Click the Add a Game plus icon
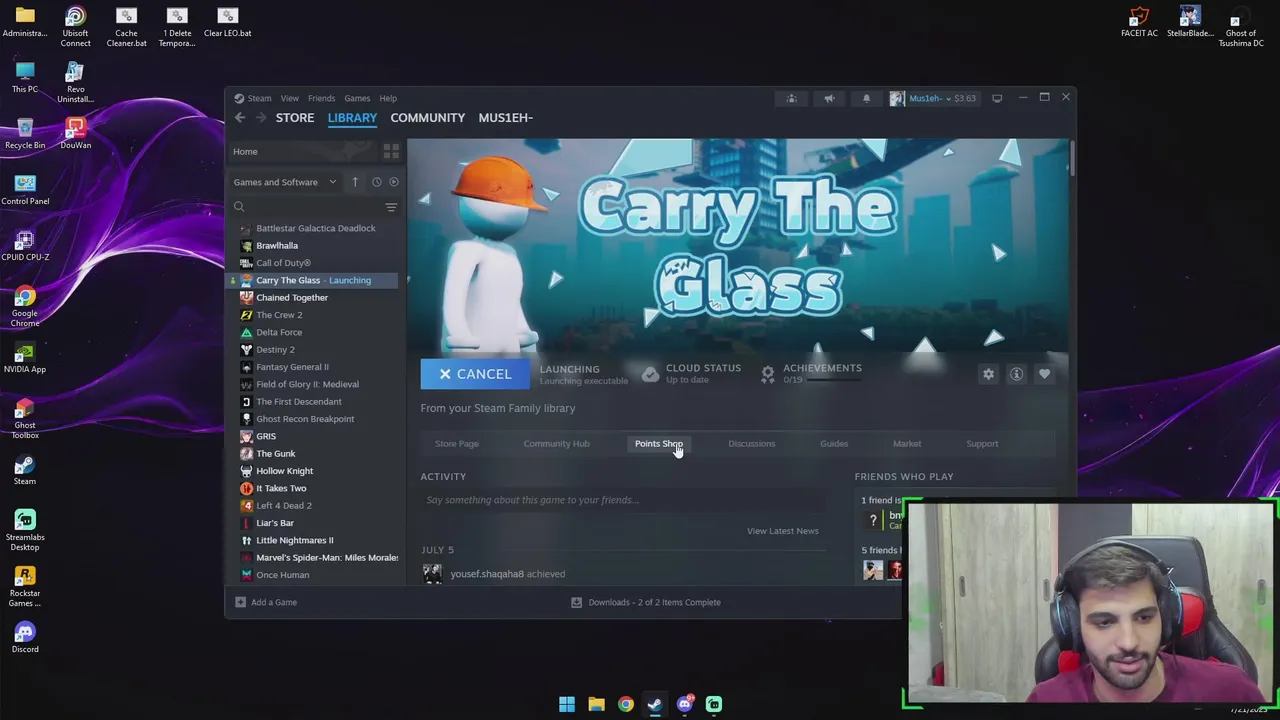 240,602
